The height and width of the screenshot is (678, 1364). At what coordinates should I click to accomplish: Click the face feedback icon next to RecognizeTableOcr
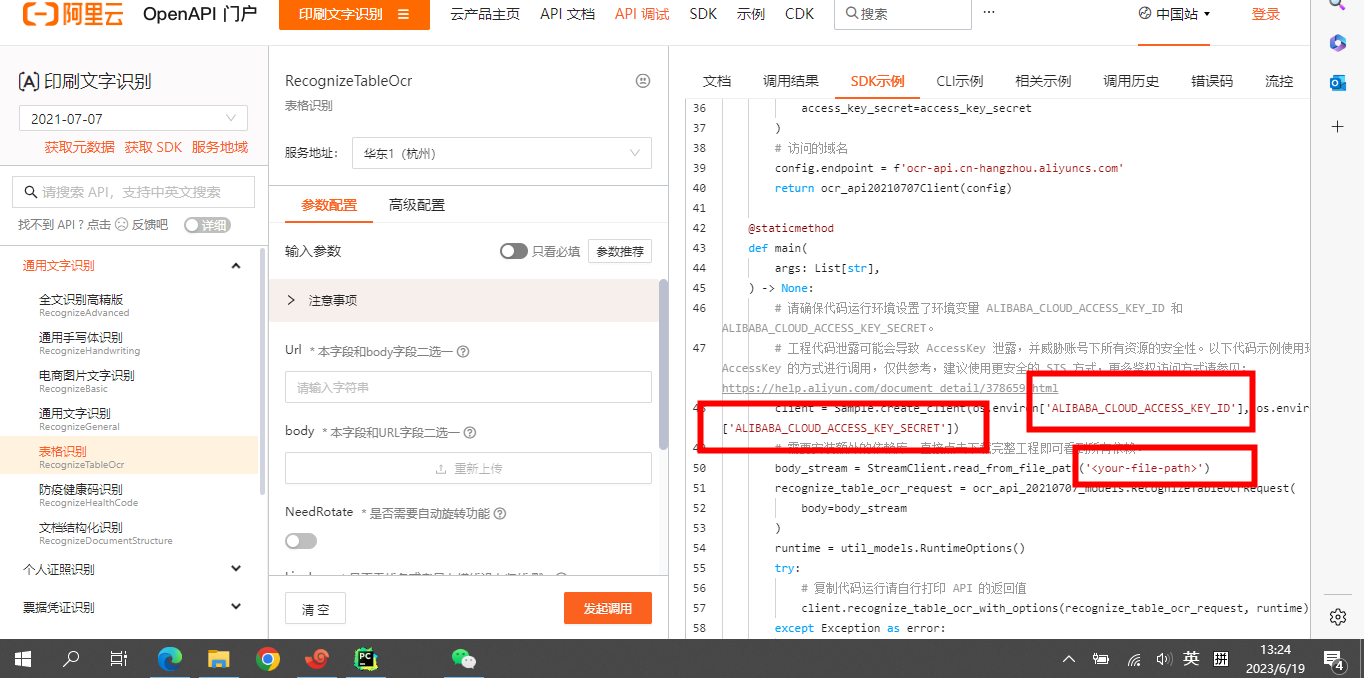643,81
